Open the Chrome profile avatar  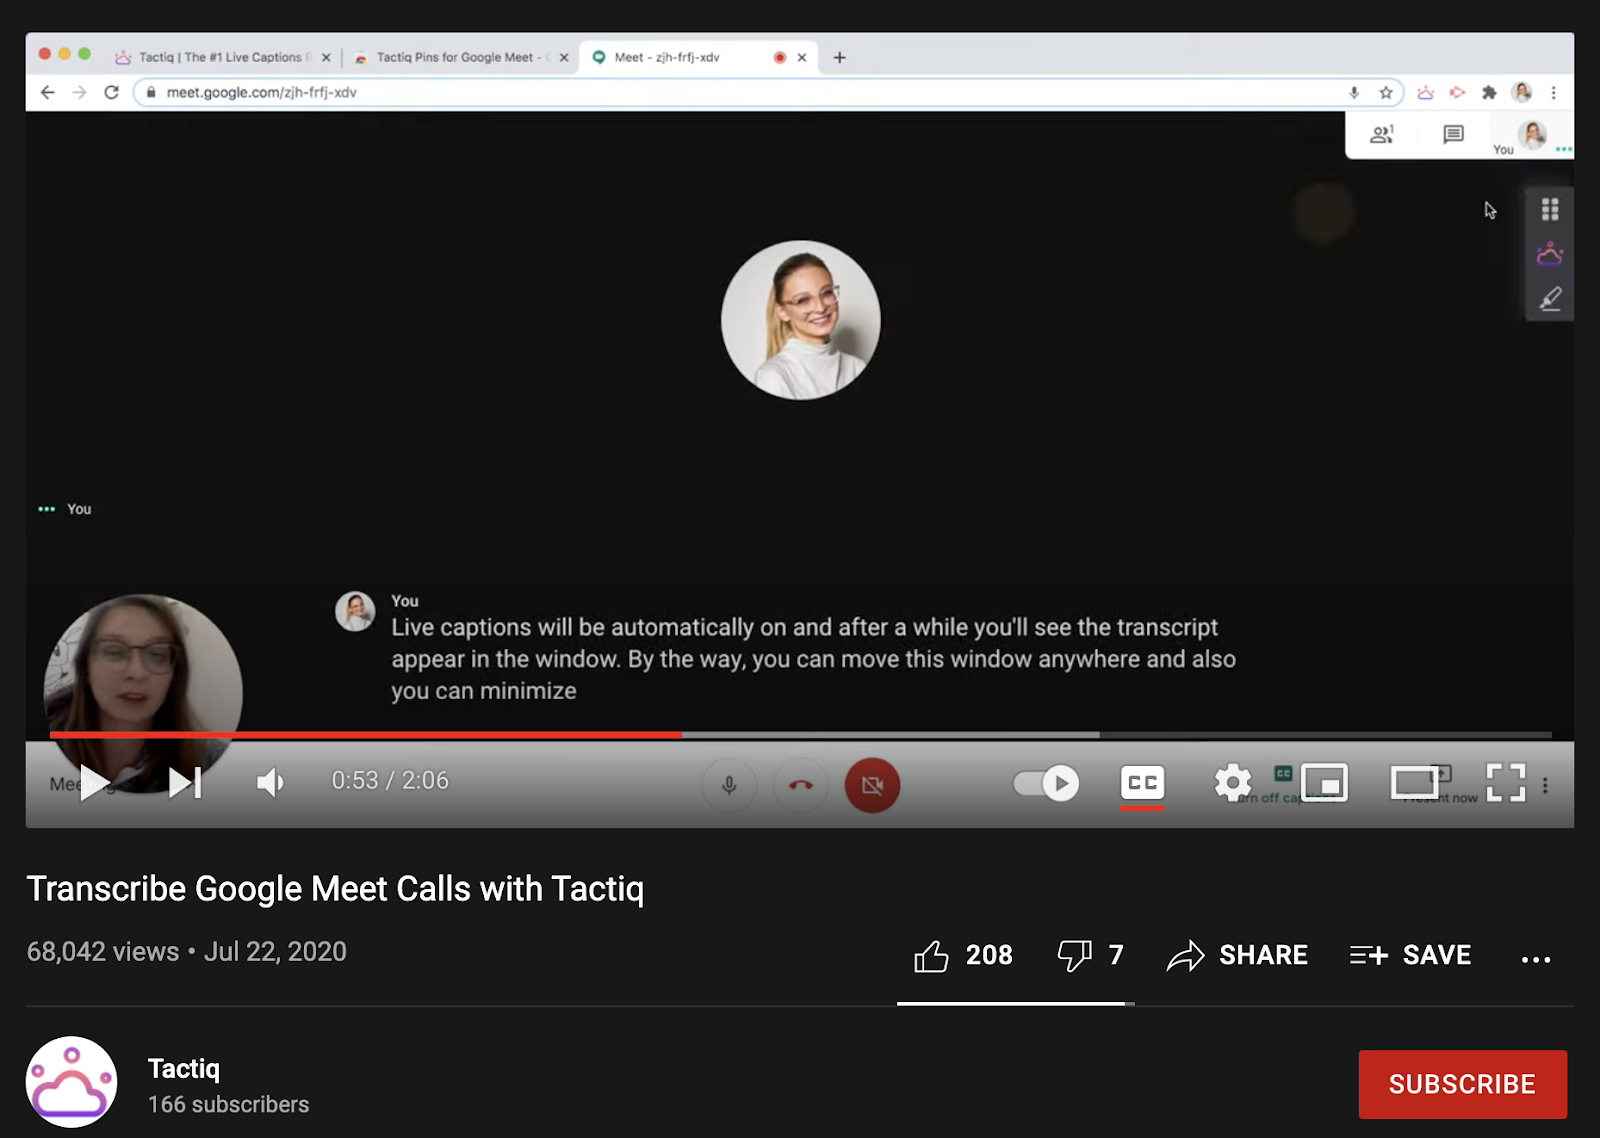pos(1522,92)
